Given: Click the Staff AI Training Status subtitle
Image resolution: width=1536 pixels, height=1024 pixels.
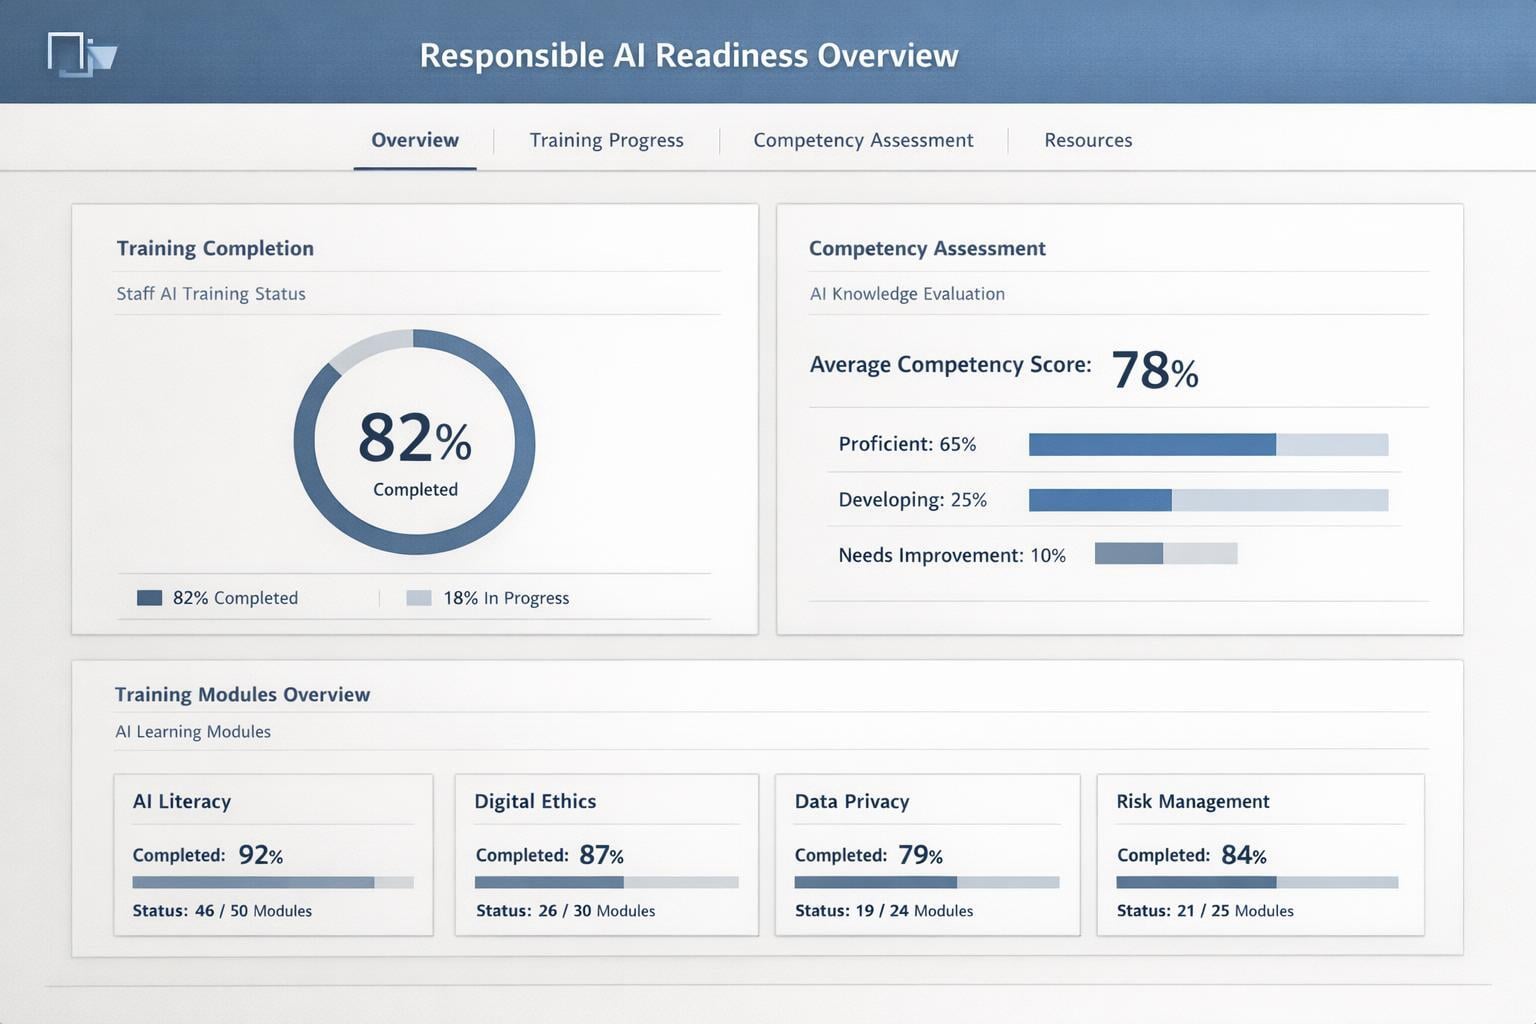Looking at the screenshot, I should [211, 293].
